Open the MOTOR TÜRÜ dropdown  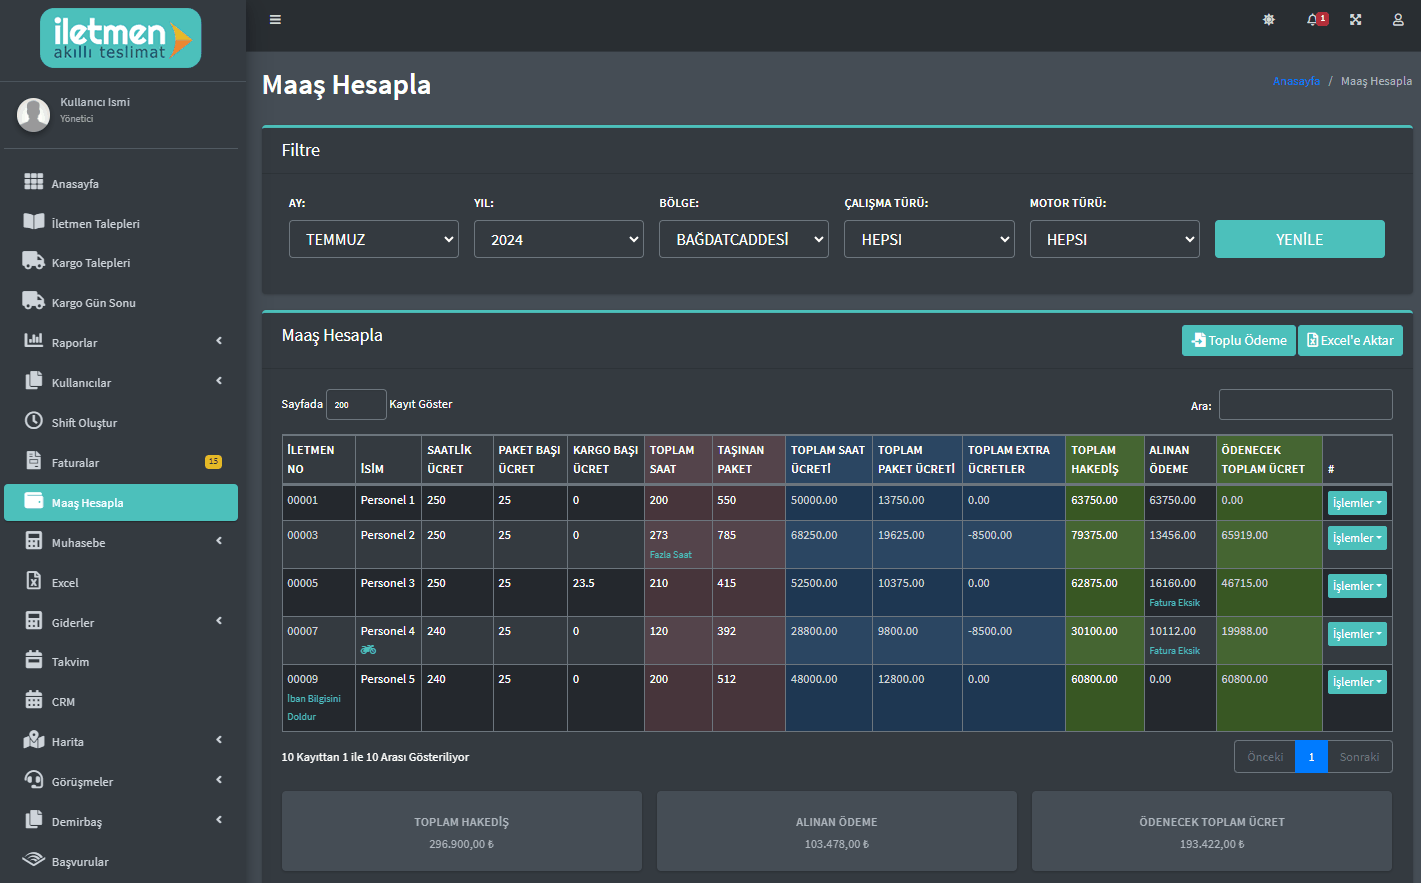(x=1115, y=239)
